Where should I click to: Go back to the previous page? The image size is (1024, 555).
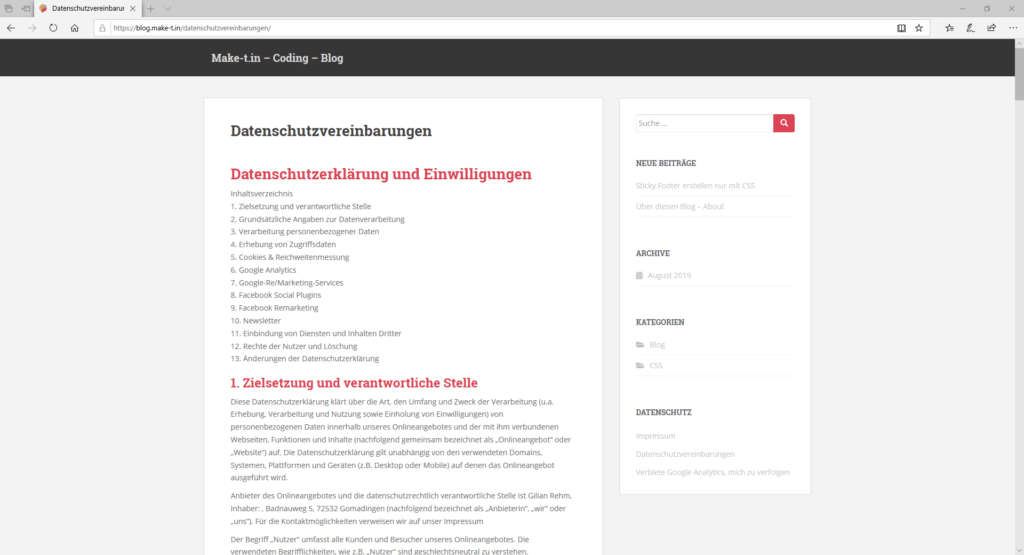(x=11, y=28)
